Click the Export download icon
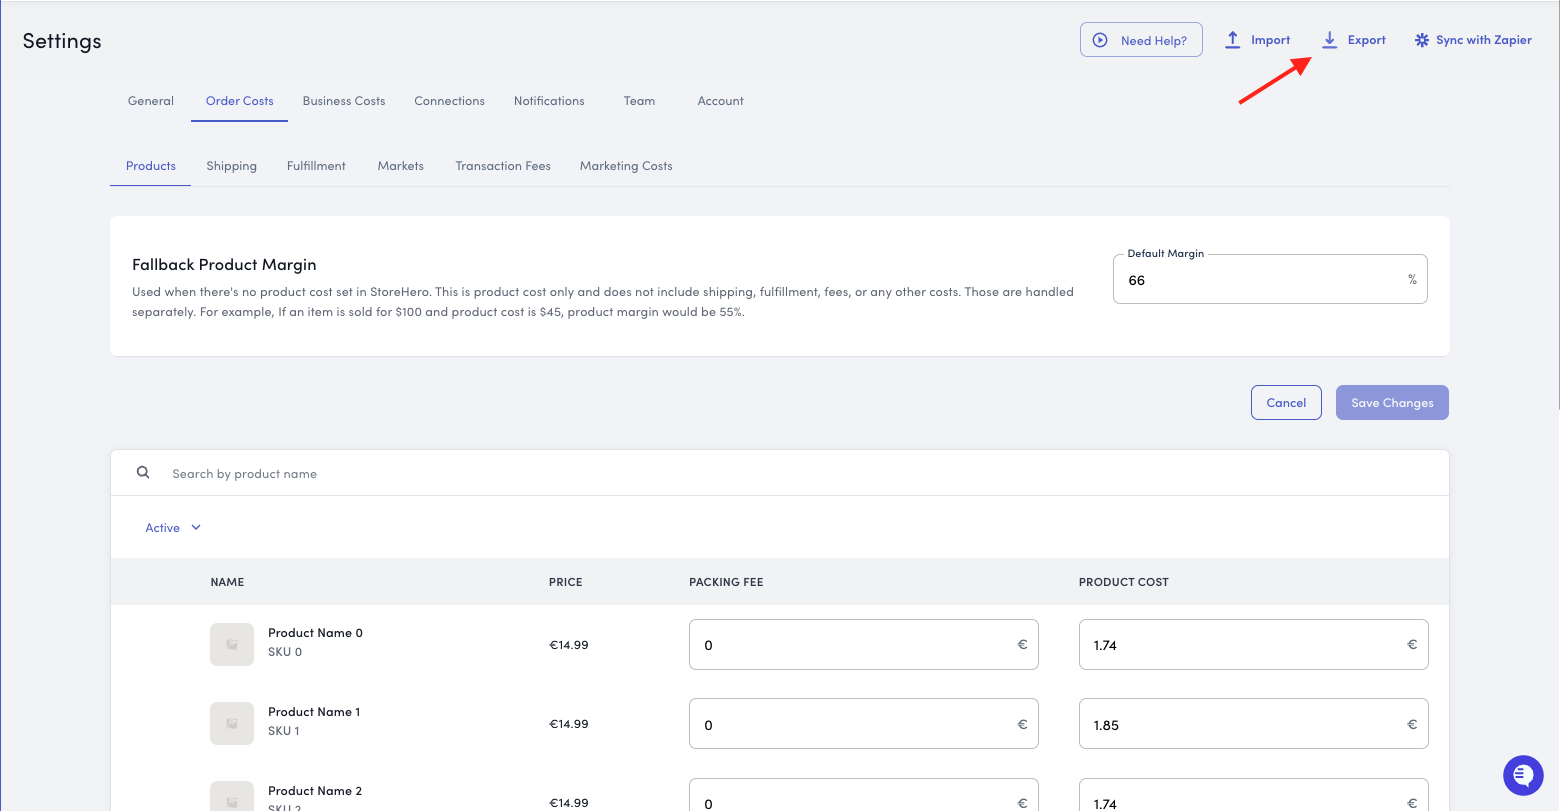The width and height of the screenshot is (1560, 811). 1329,40
